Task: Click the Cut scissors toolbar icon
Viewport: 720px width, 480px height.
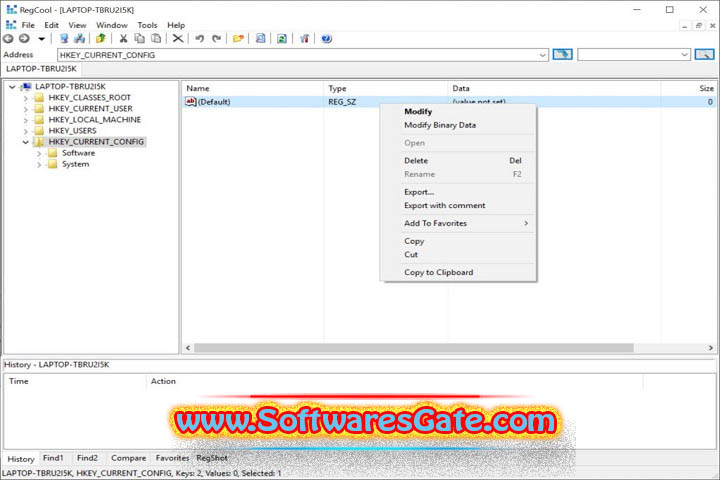Action: pyautogui.click(x=123, y=39)
